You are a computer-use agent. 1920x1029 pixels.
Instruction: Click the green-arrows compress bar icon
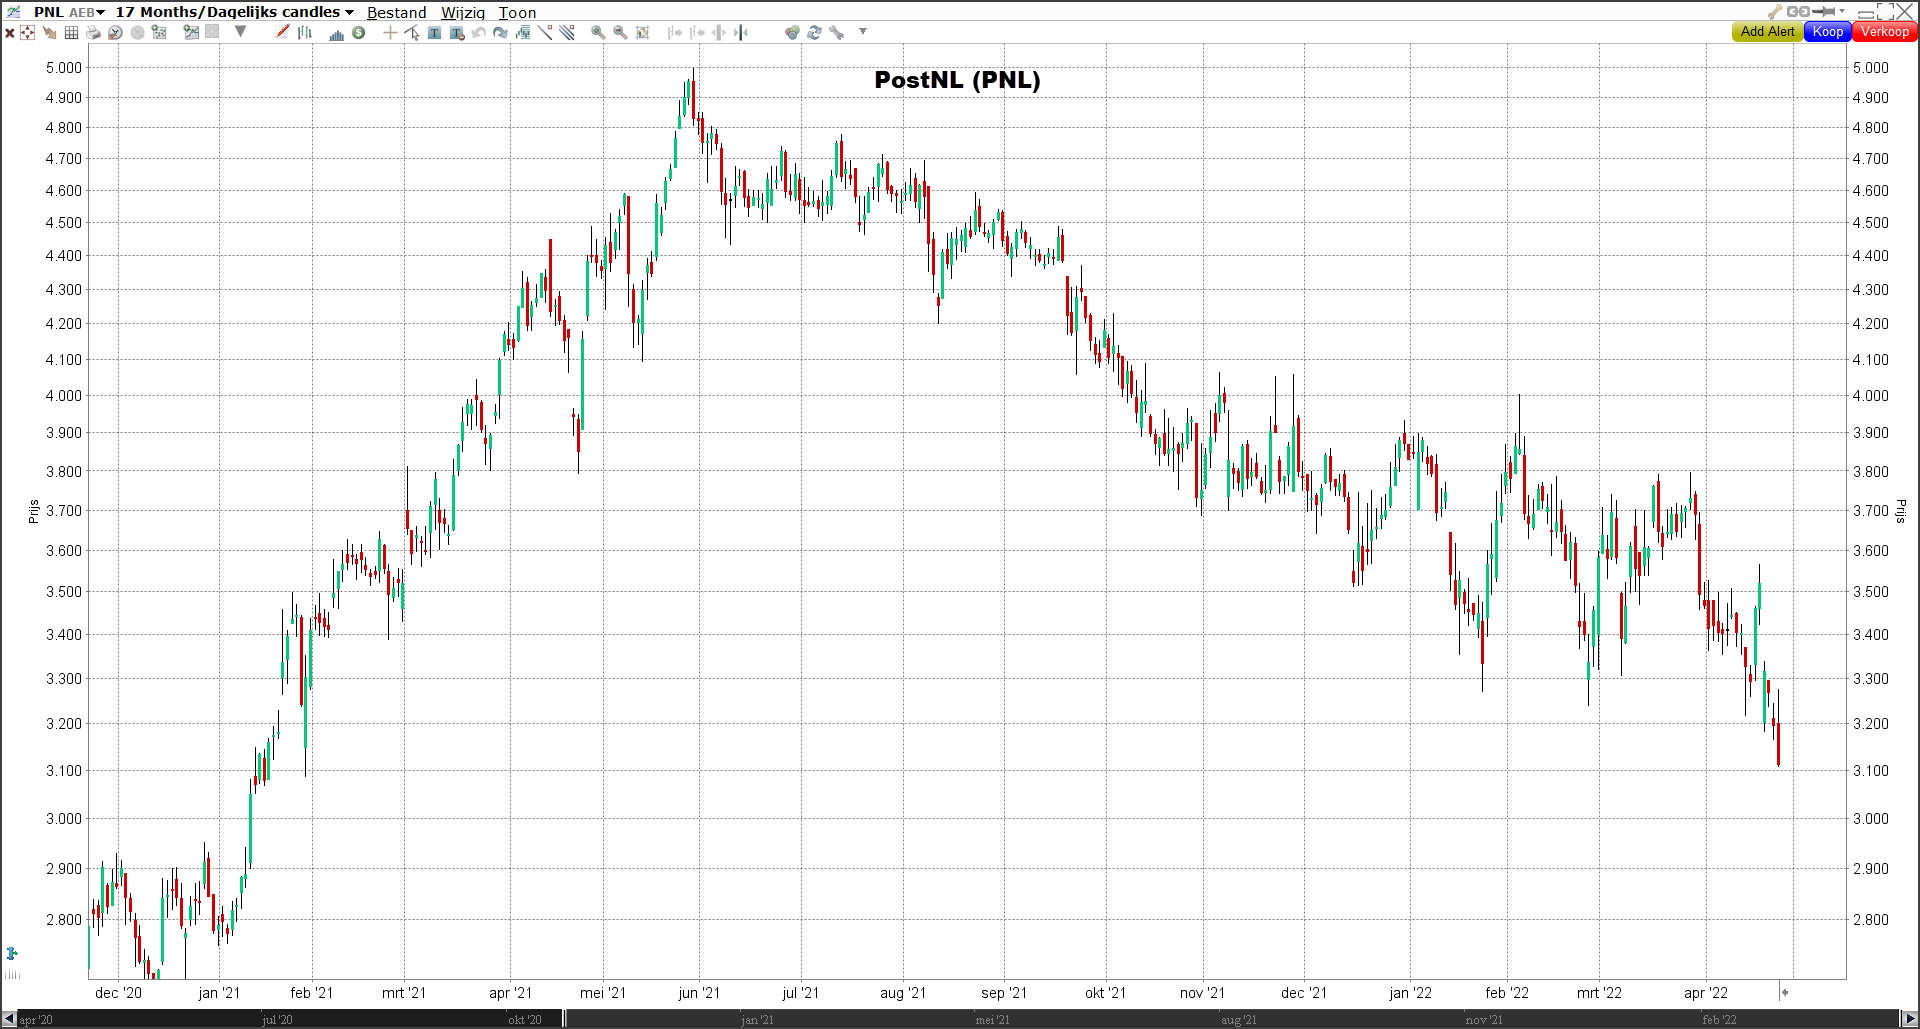[x=740, y=32]
